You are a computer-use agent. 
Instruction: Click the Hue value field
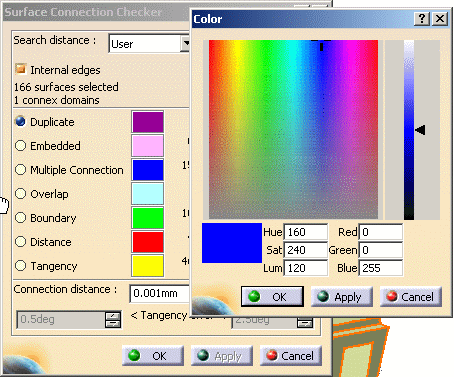(306, 232)
